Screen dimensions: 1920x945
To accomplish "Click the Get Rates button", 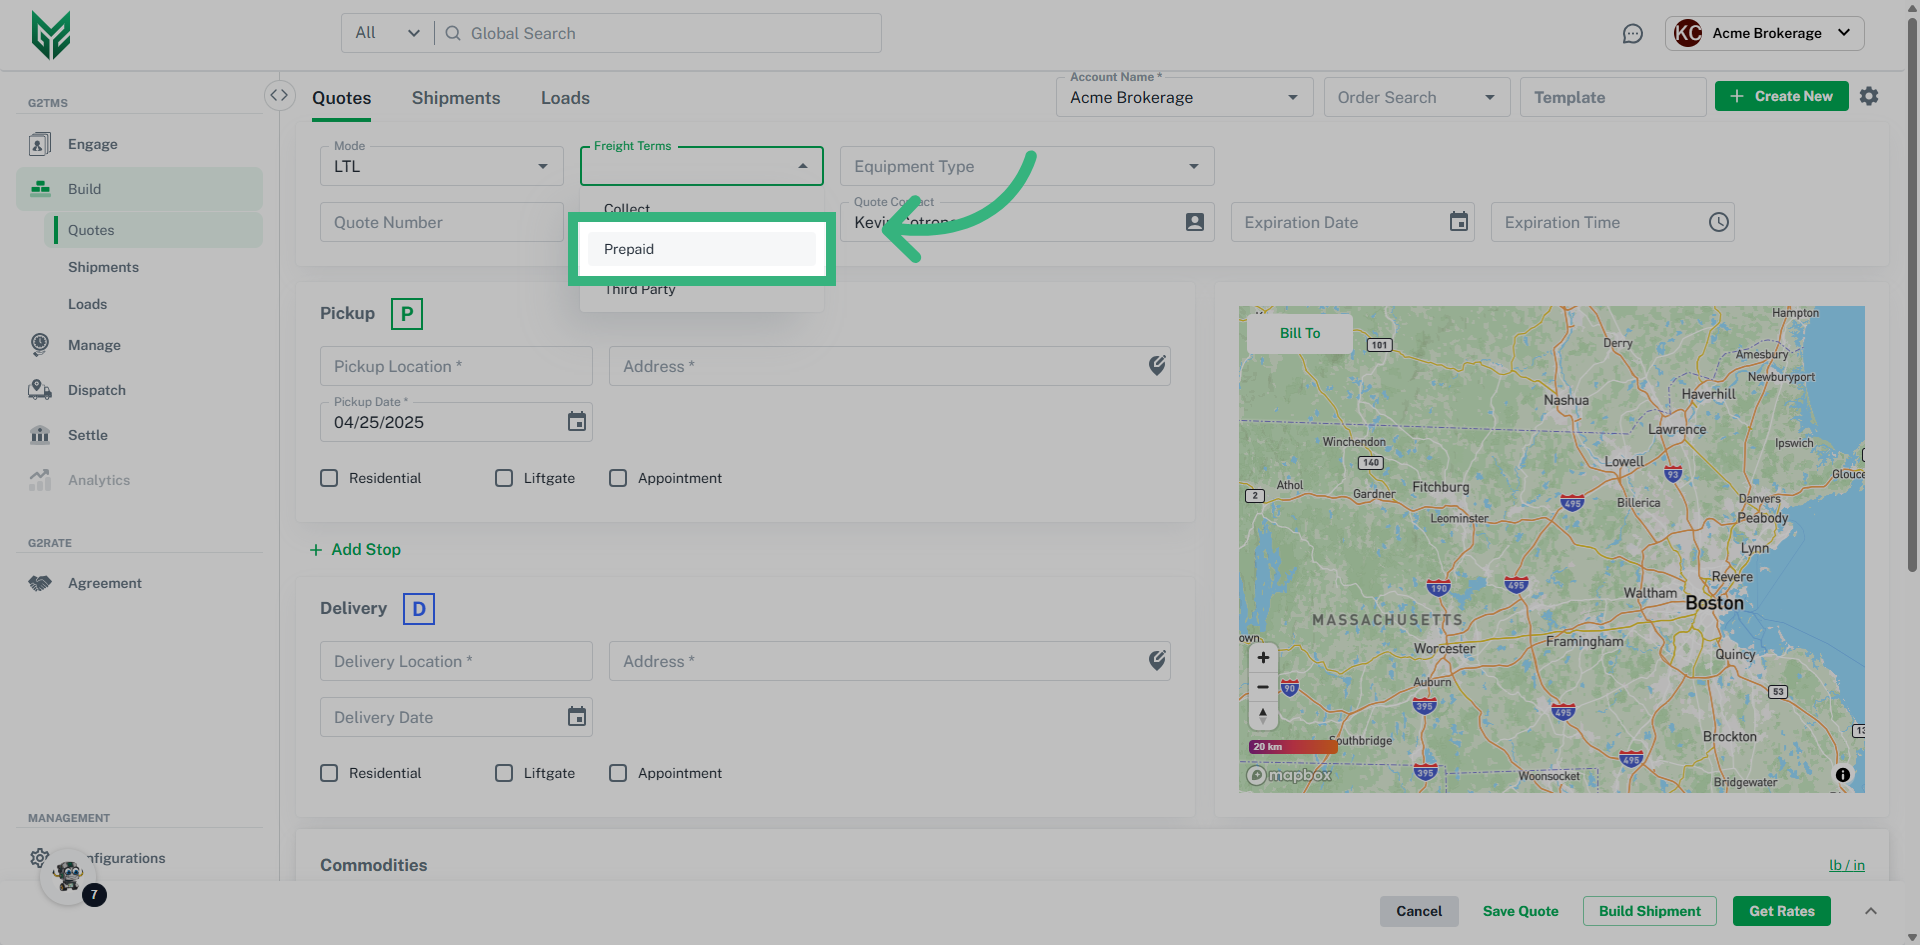I will 1781,911.
